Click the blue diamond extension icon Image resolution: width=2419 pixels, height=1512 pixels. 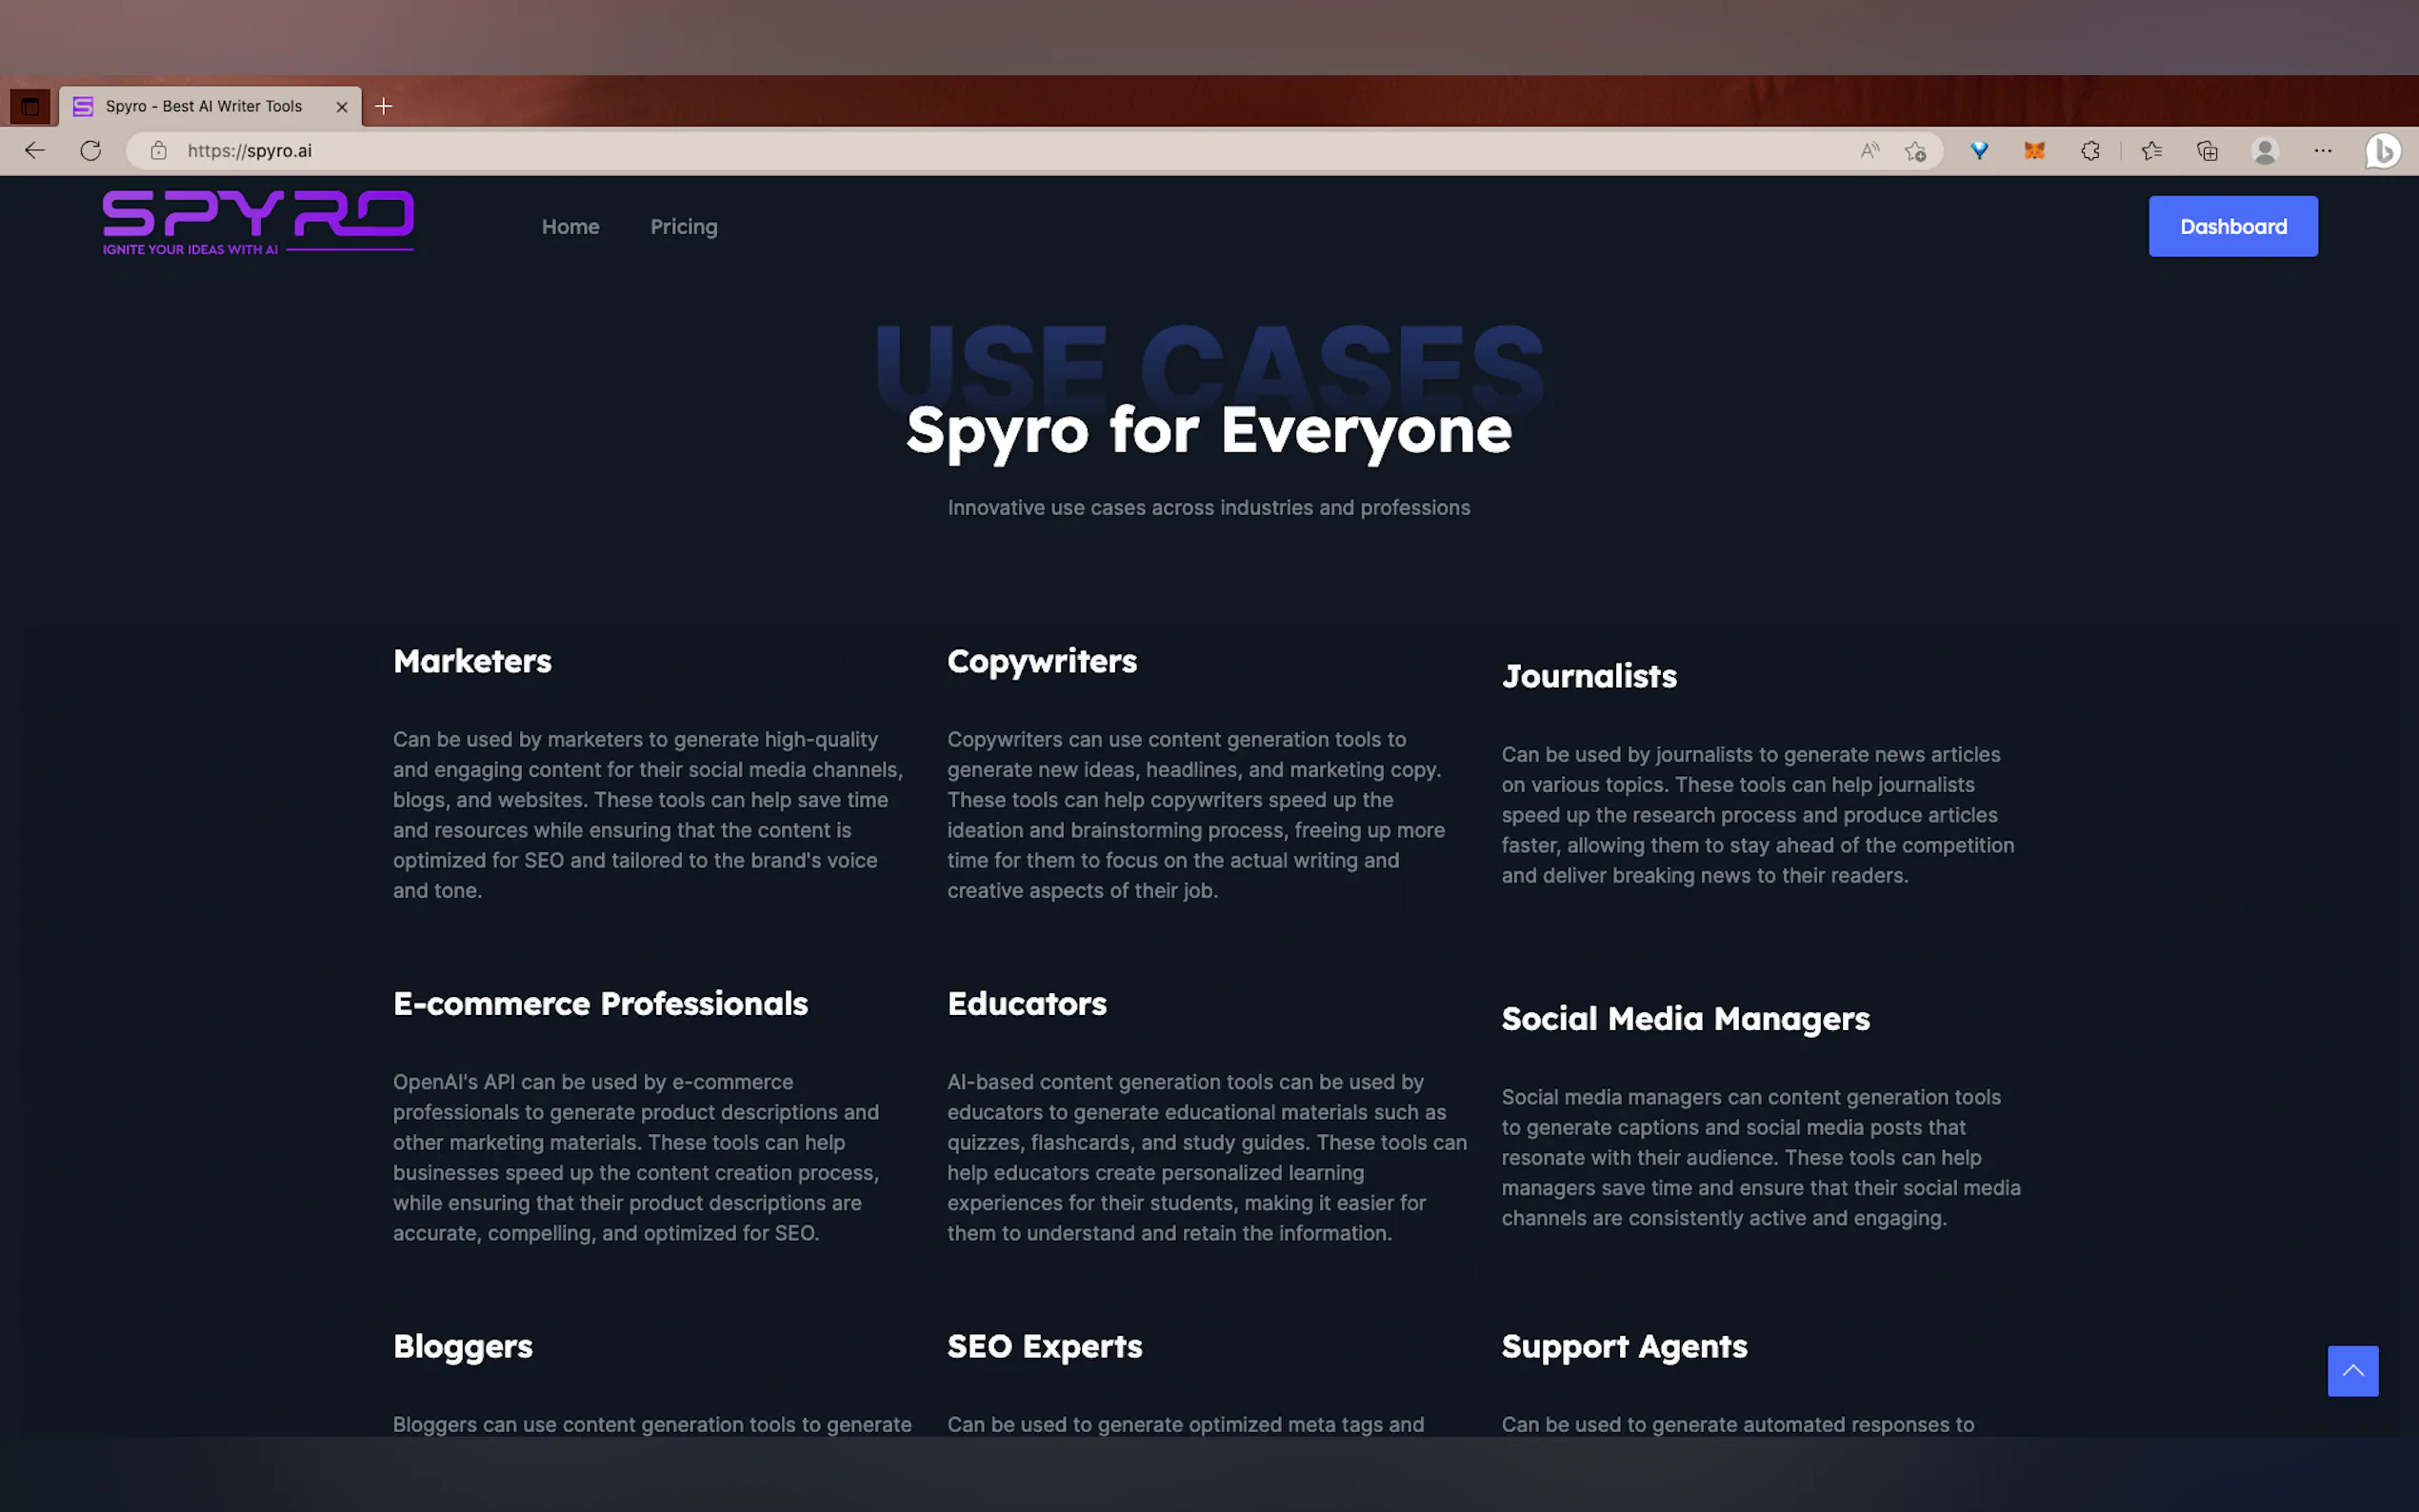[1979, 151]
